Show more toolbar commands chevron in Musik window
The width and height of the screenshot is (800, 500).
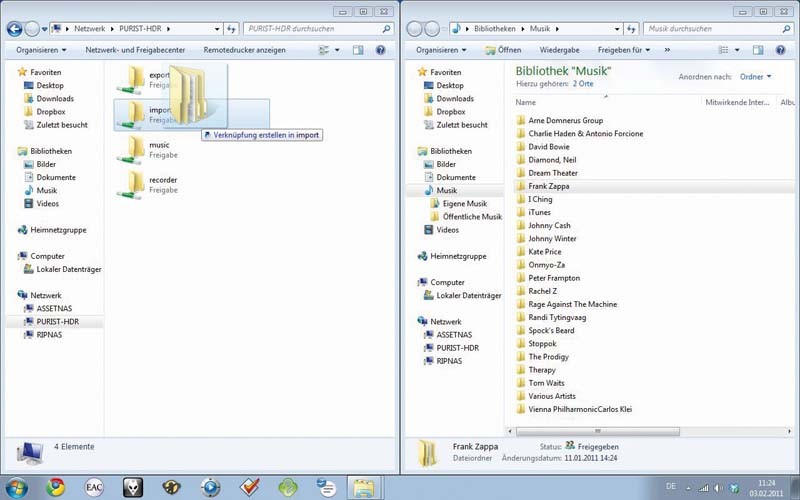click(x=667, y=50)
